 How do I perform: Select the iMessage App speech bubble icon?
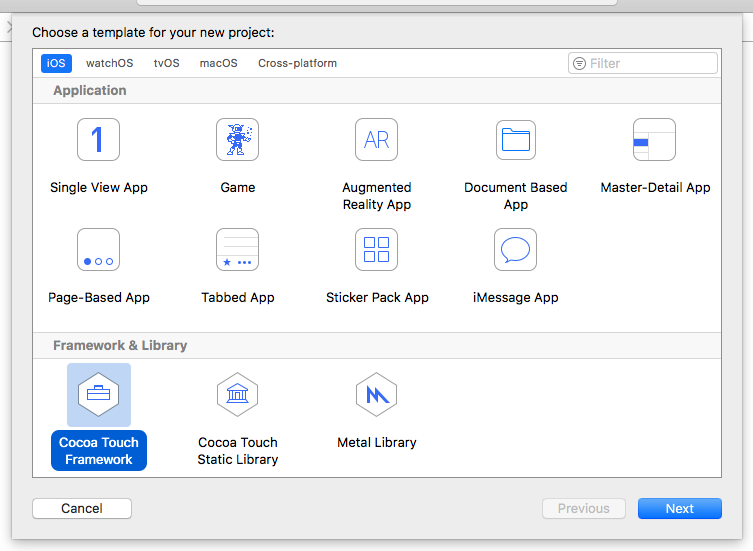point(516,250)
